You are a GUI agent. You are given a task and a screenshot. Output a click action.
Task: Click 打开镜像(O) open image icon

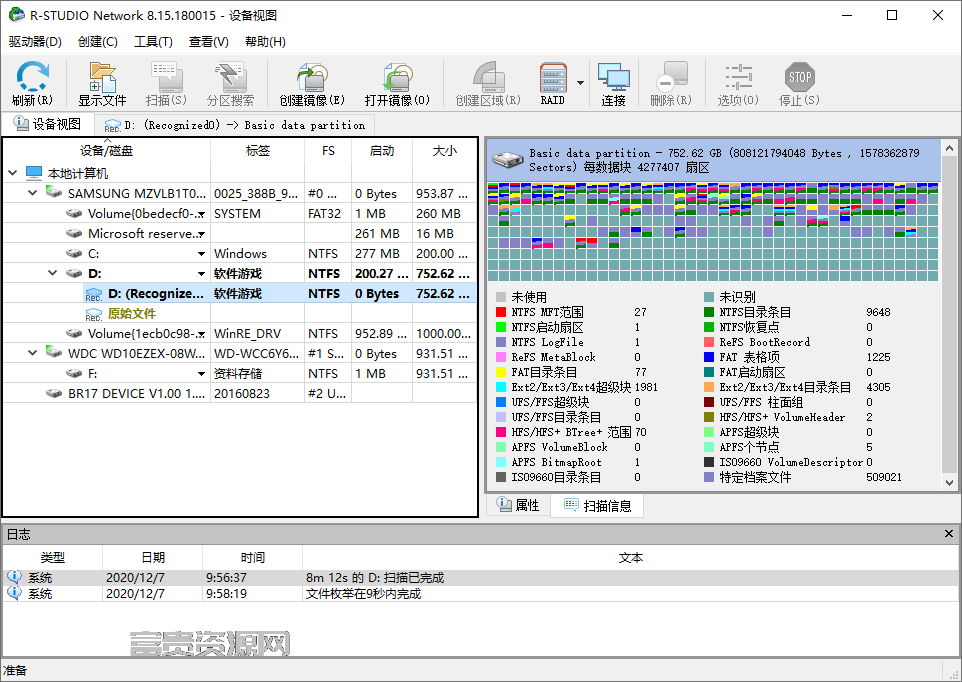[x=397, y=77]
